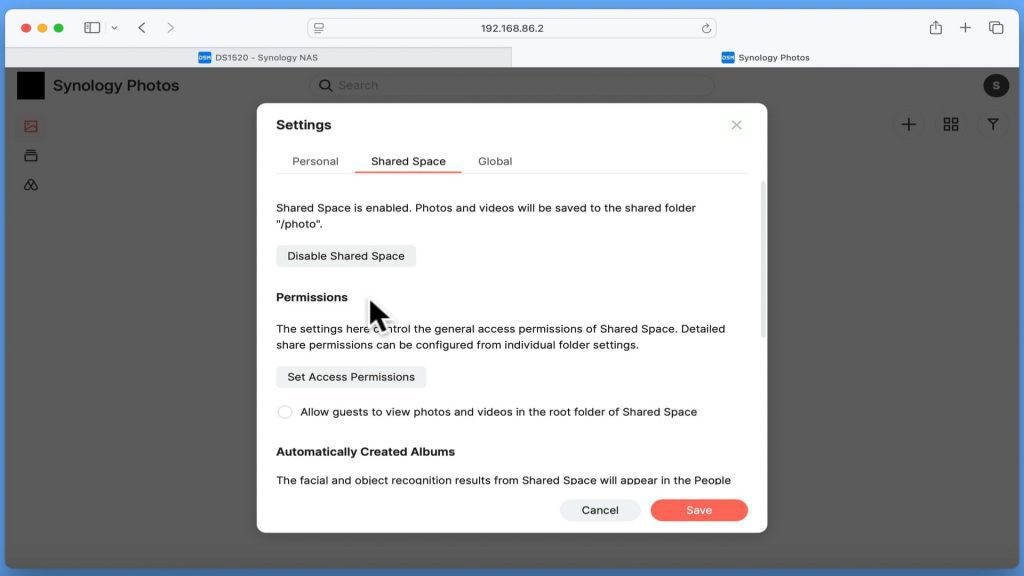Click the Synology Photos logo square
Image resolution: width=1024 pixels, height=576 pixels.
[x=31, y=86]
